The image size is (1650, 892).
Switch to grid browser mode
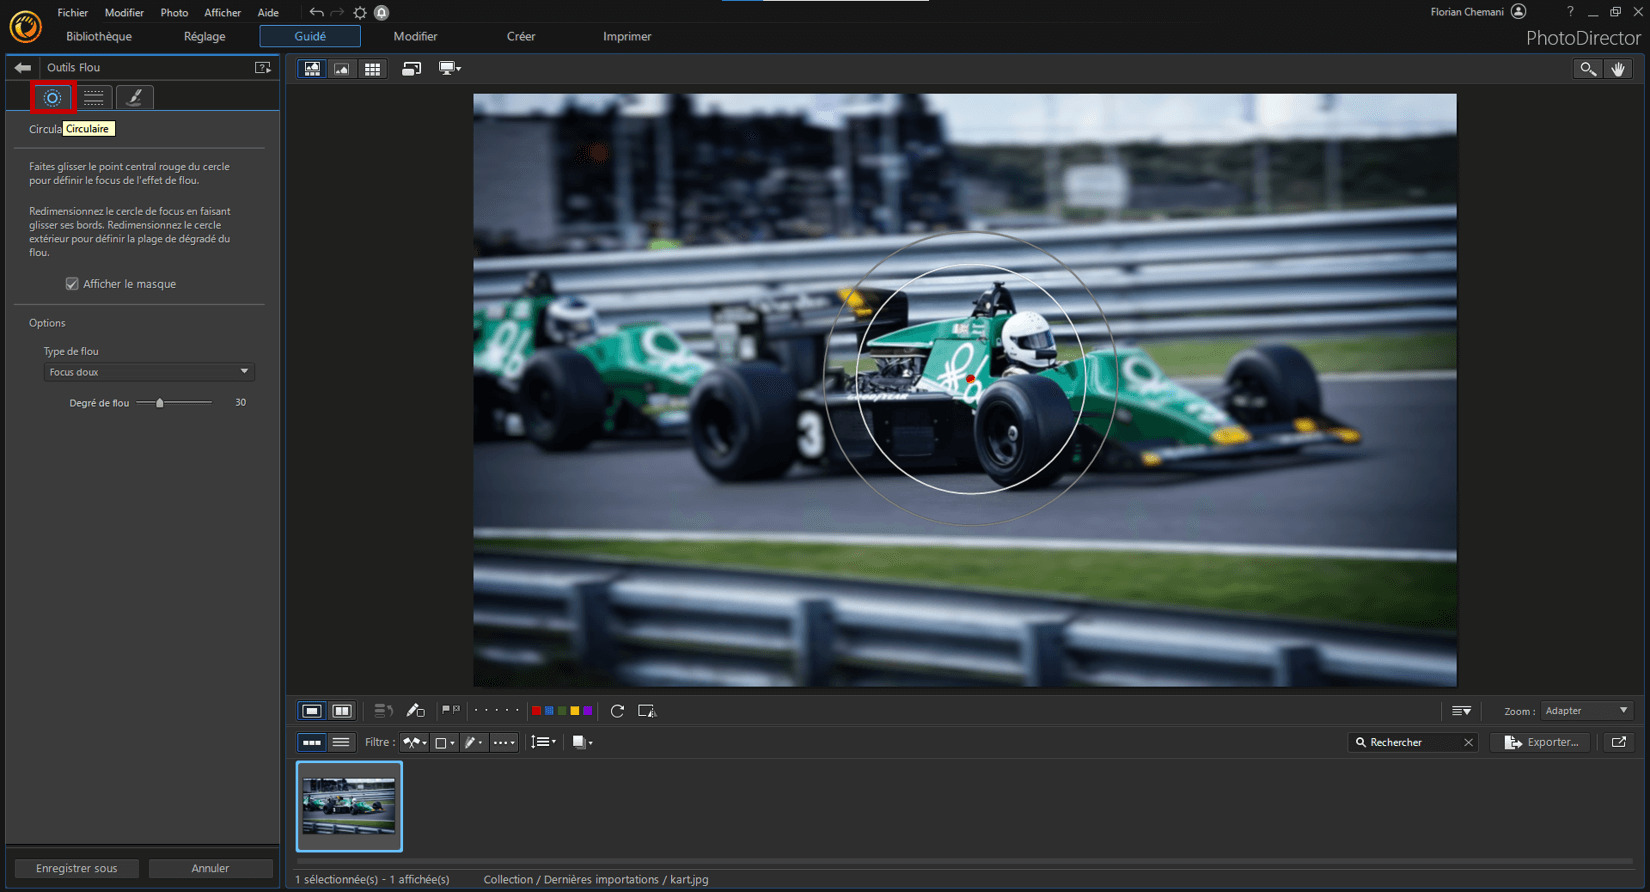(x=372, y=69)
